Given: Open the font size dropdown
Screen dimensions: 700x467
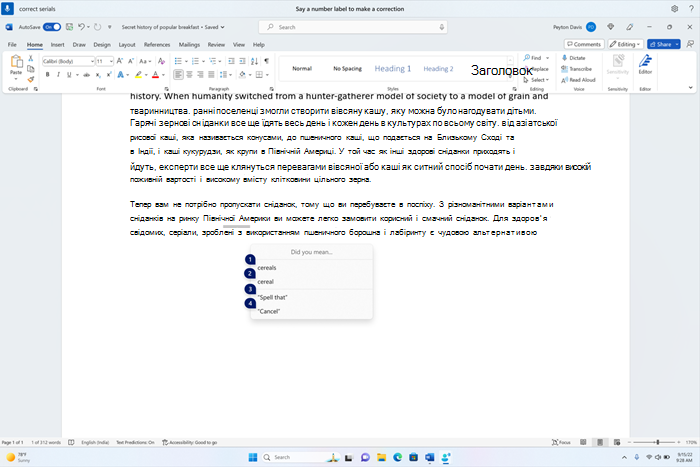Looking at the screenshot, I should pyautogui.click(x=111, y=61).
